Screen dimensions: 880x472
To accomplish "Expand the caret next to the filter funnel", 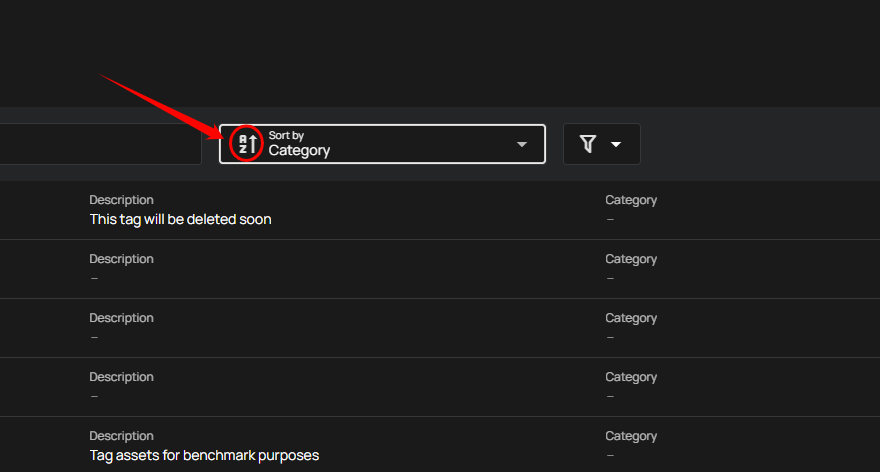I will click(x=616, y=144).
